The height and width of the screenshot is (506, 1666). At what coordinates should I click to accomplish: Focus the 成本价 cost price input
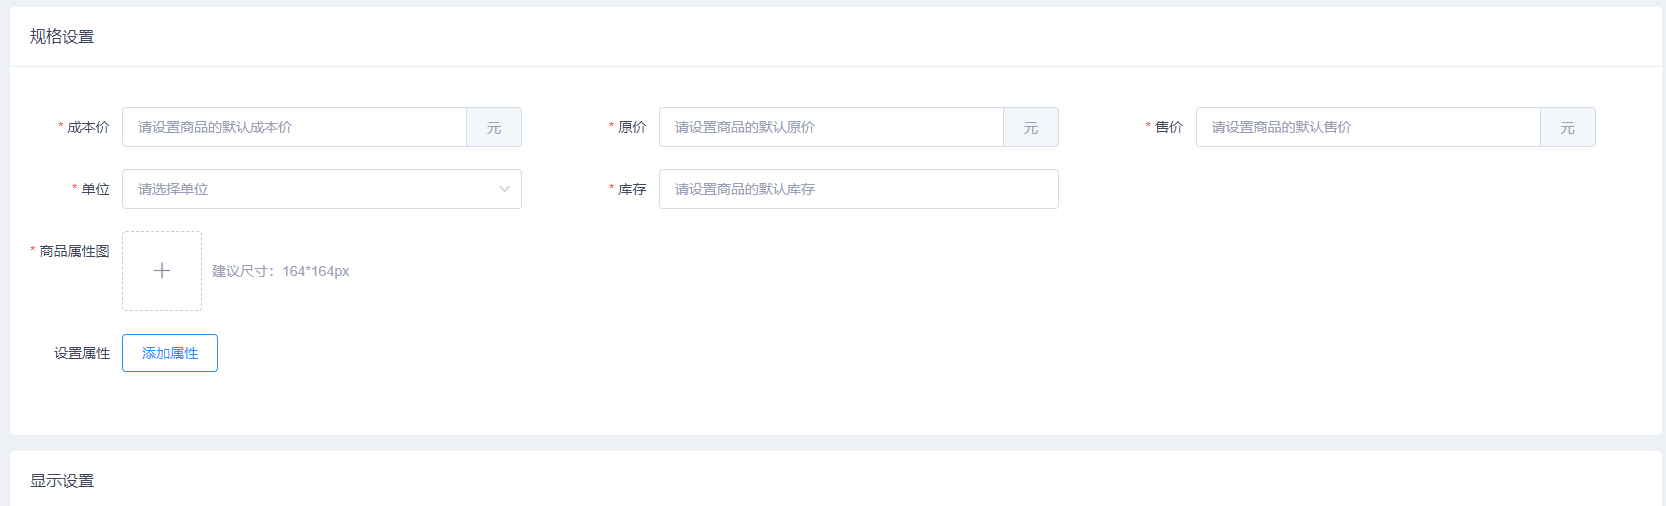[294, 128]
